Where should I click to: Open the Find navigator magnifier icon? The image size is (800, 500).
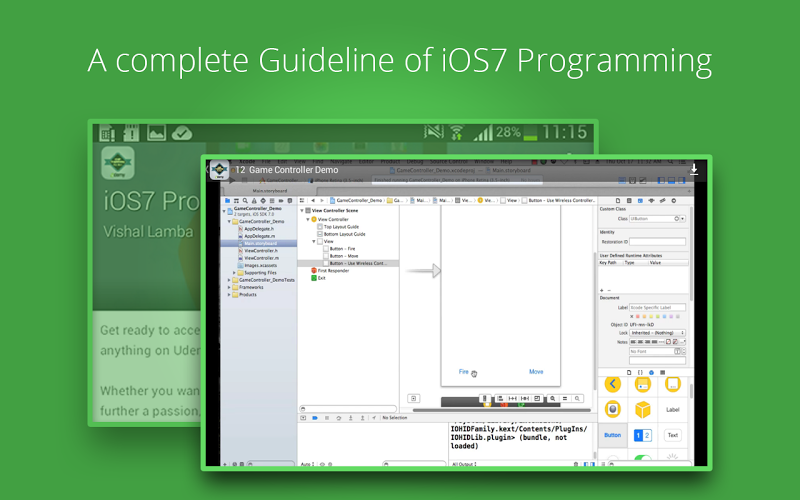click(x=245, y=201)
